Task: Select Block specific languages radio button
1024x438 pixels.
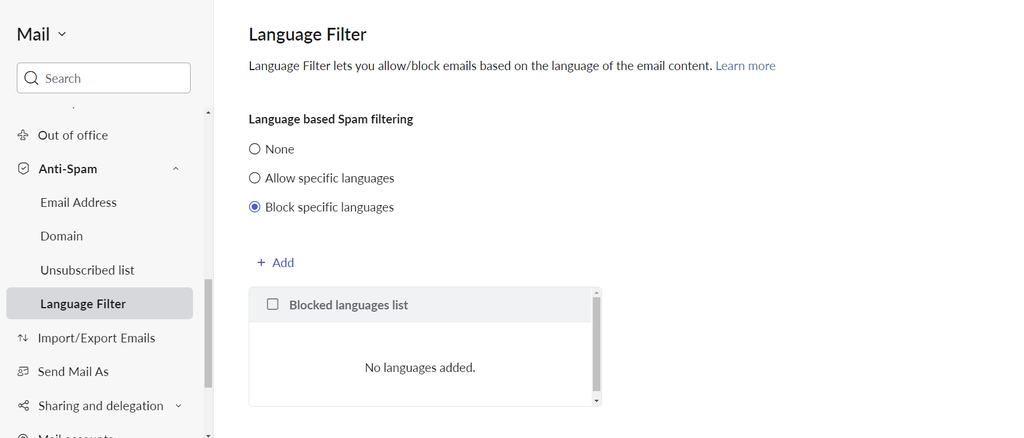Action: 255,208
